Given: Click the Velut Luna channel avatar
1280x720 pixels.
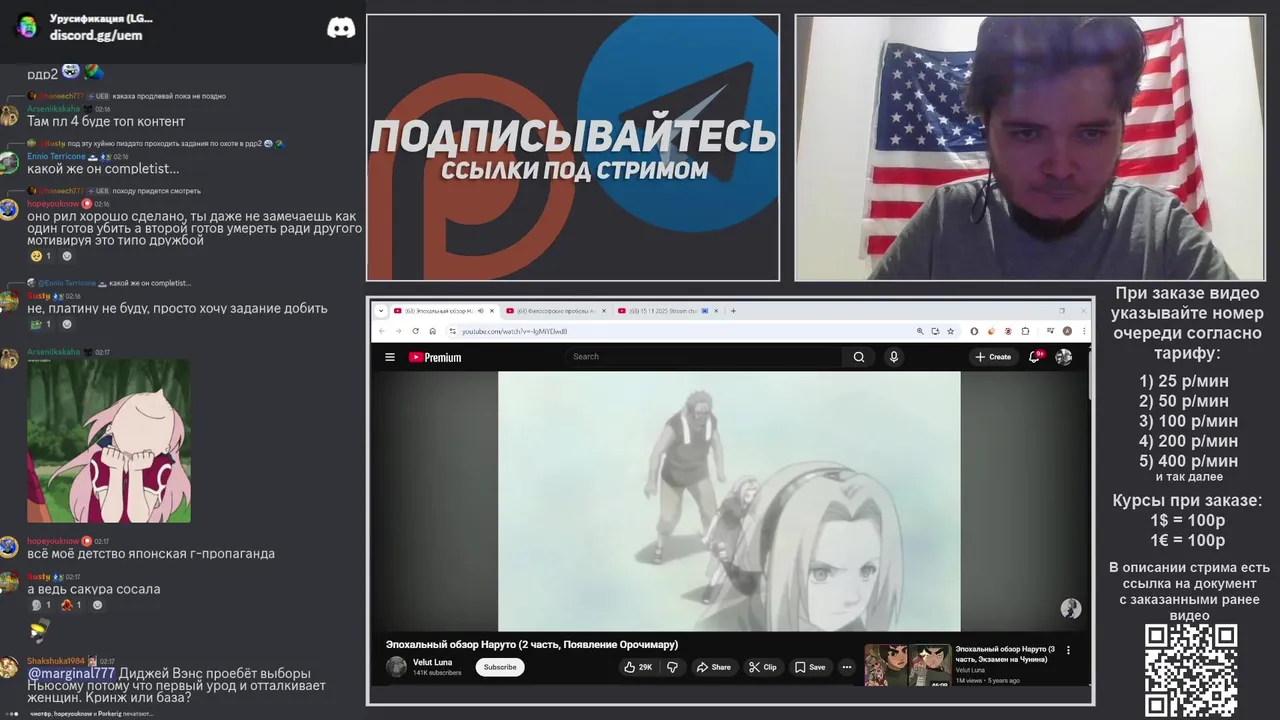Looking at the screenshot, I should pyautogui.click(x=397, y=667).
